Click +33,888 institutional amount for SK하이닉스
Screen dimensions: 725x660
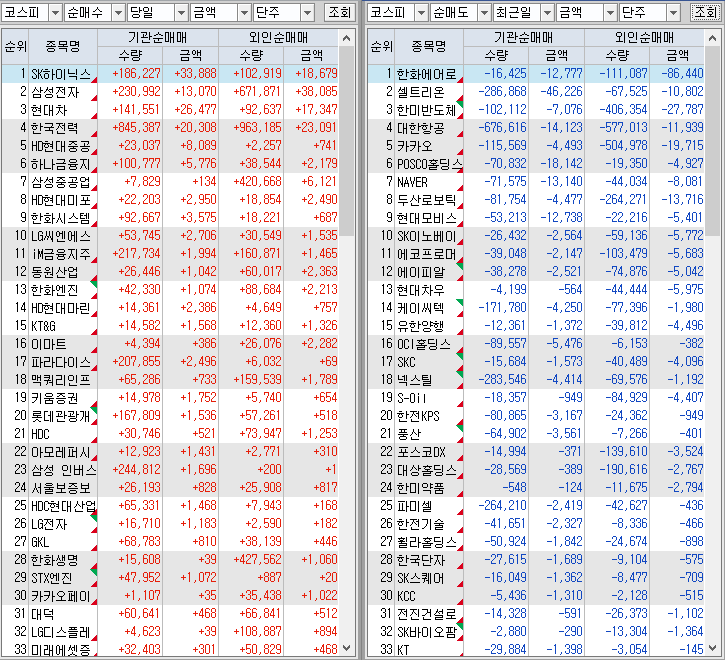click(x=196, y=74)
